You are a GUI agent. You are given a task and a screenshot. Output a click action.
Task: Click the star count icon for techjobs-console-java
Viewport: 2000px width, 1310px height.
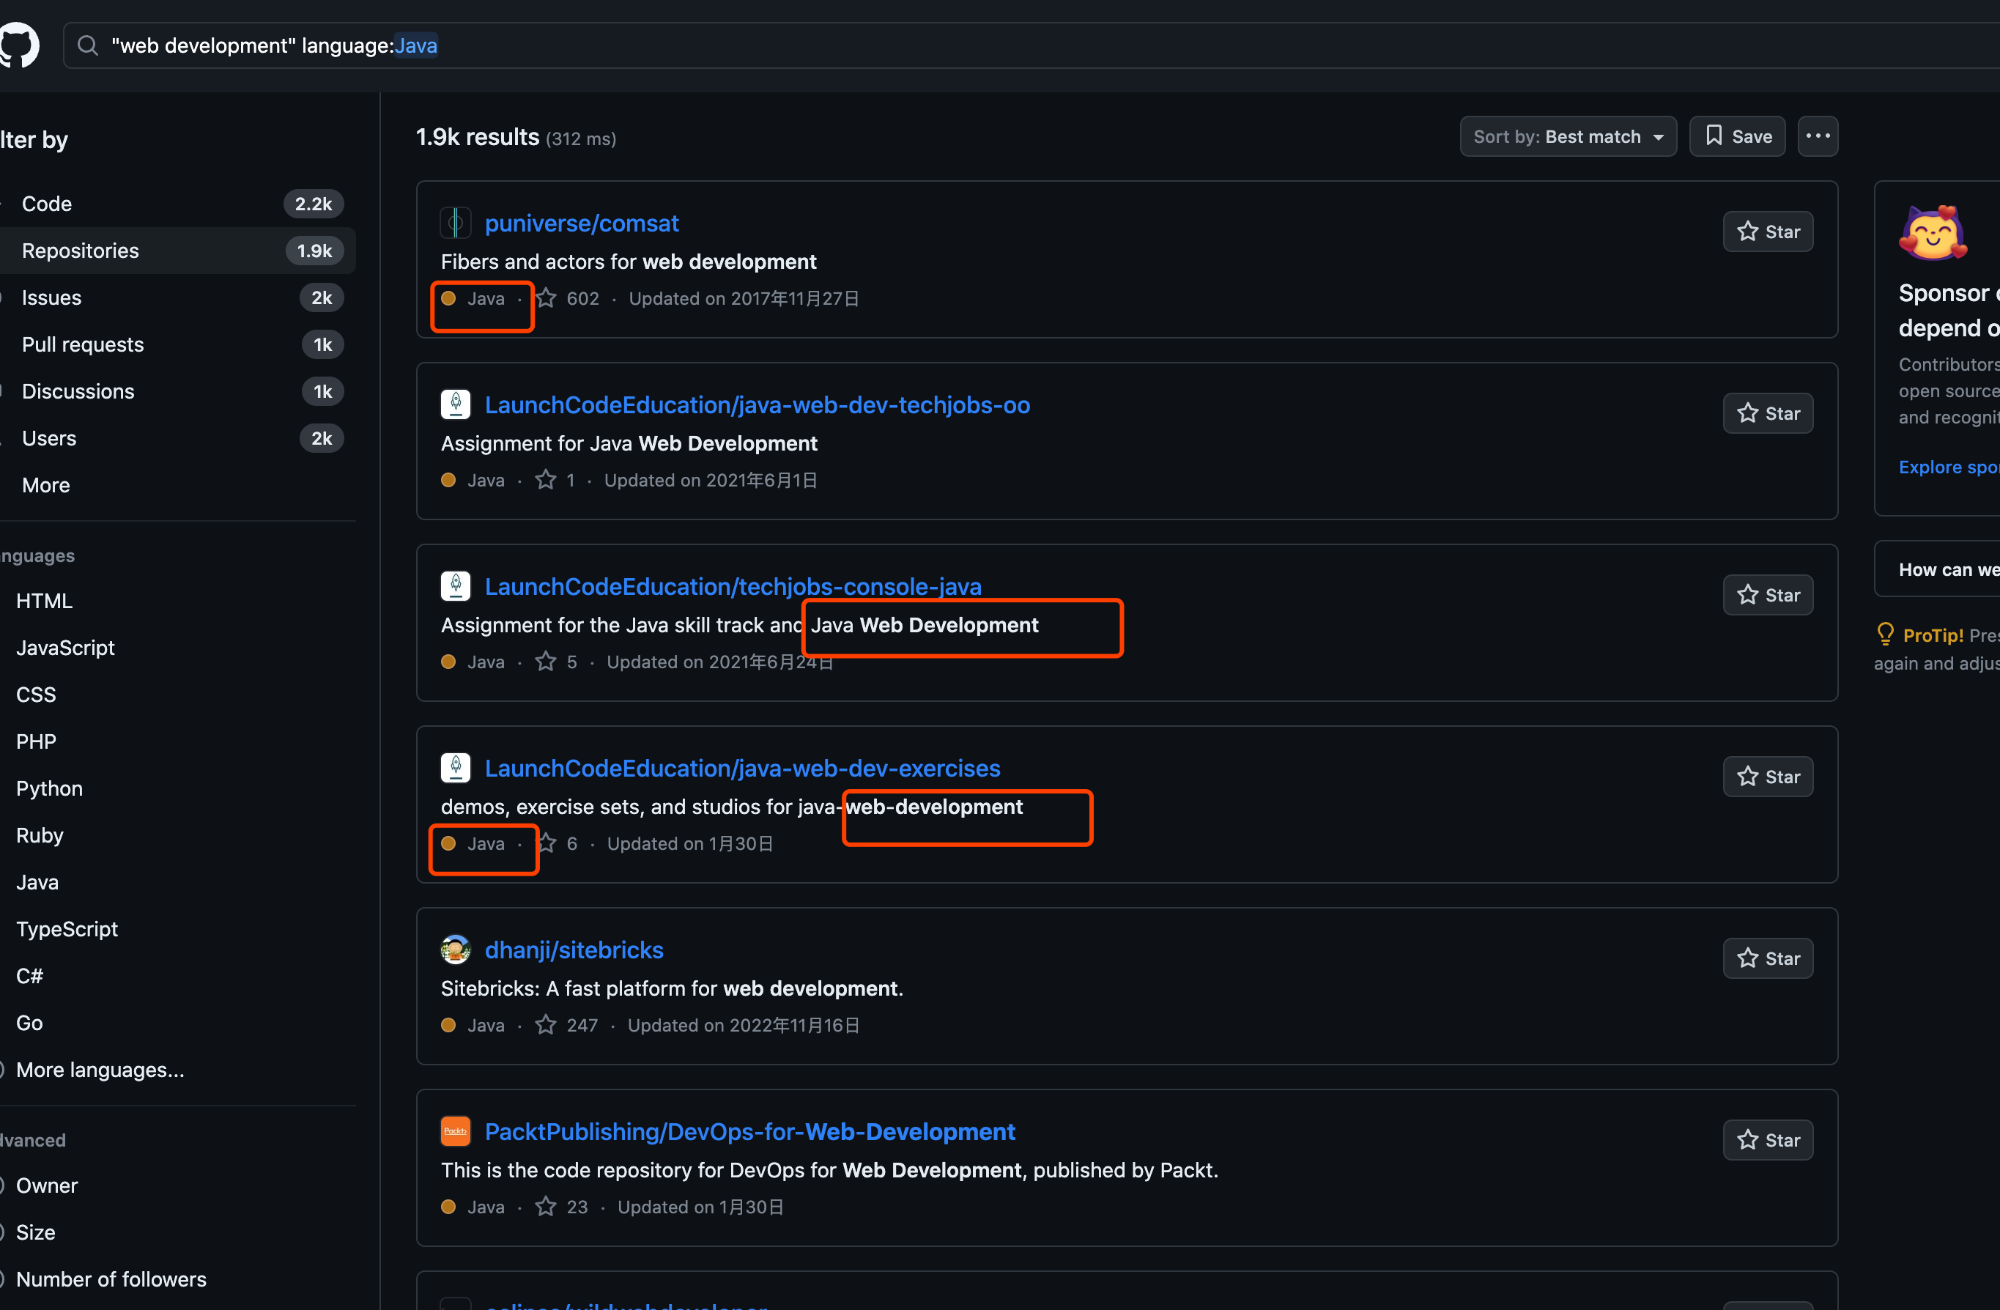[546, 662]
